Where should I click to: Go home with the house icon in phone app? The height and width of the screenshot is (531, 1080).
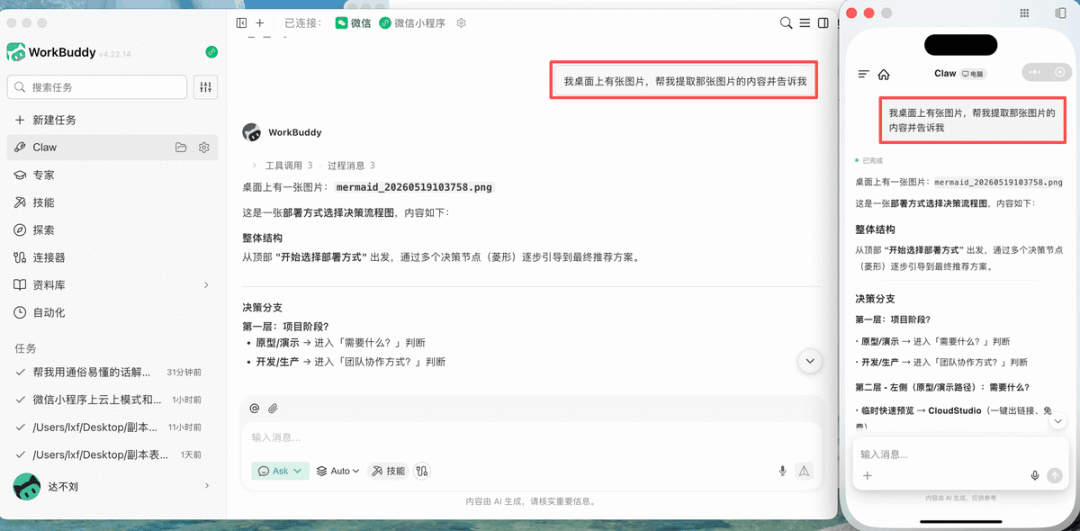(x=884, y=74)
